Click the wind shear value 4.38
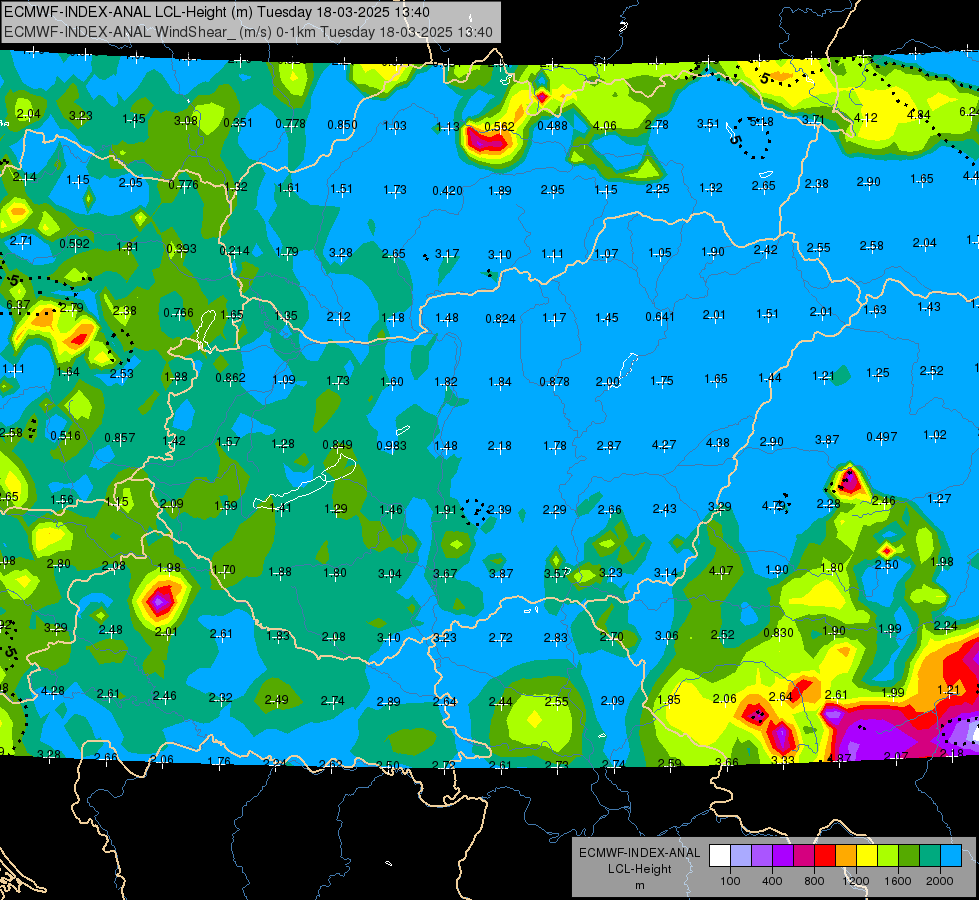 tap(717, 443)
